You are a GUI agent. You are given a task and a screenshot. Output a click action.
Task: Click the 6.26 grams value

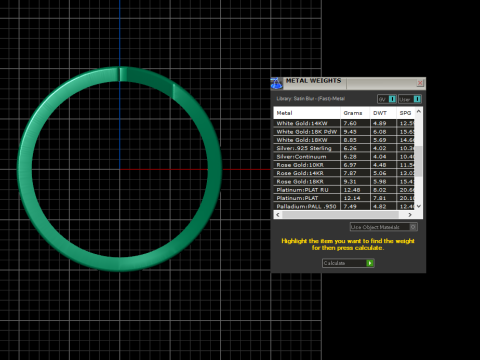click(x=350, y=148)
